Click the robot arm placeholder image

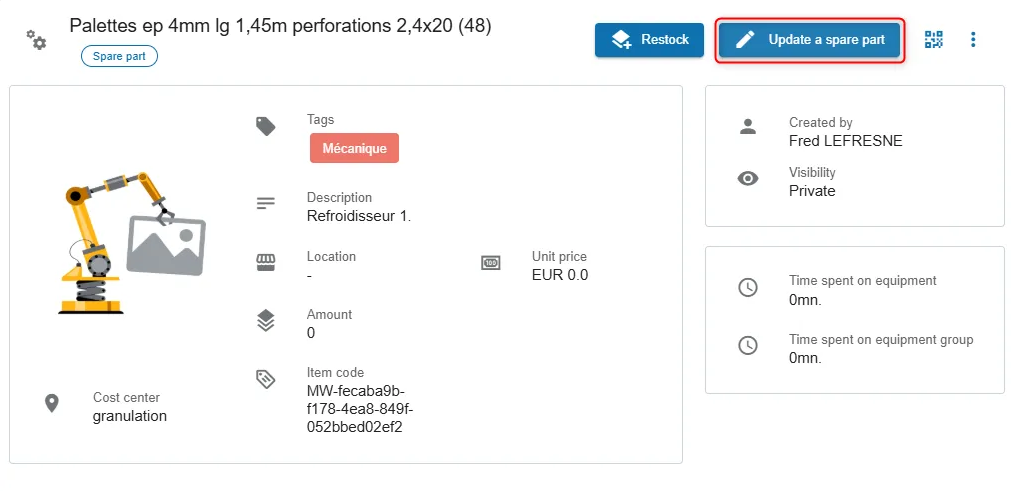tap(132, 243)
